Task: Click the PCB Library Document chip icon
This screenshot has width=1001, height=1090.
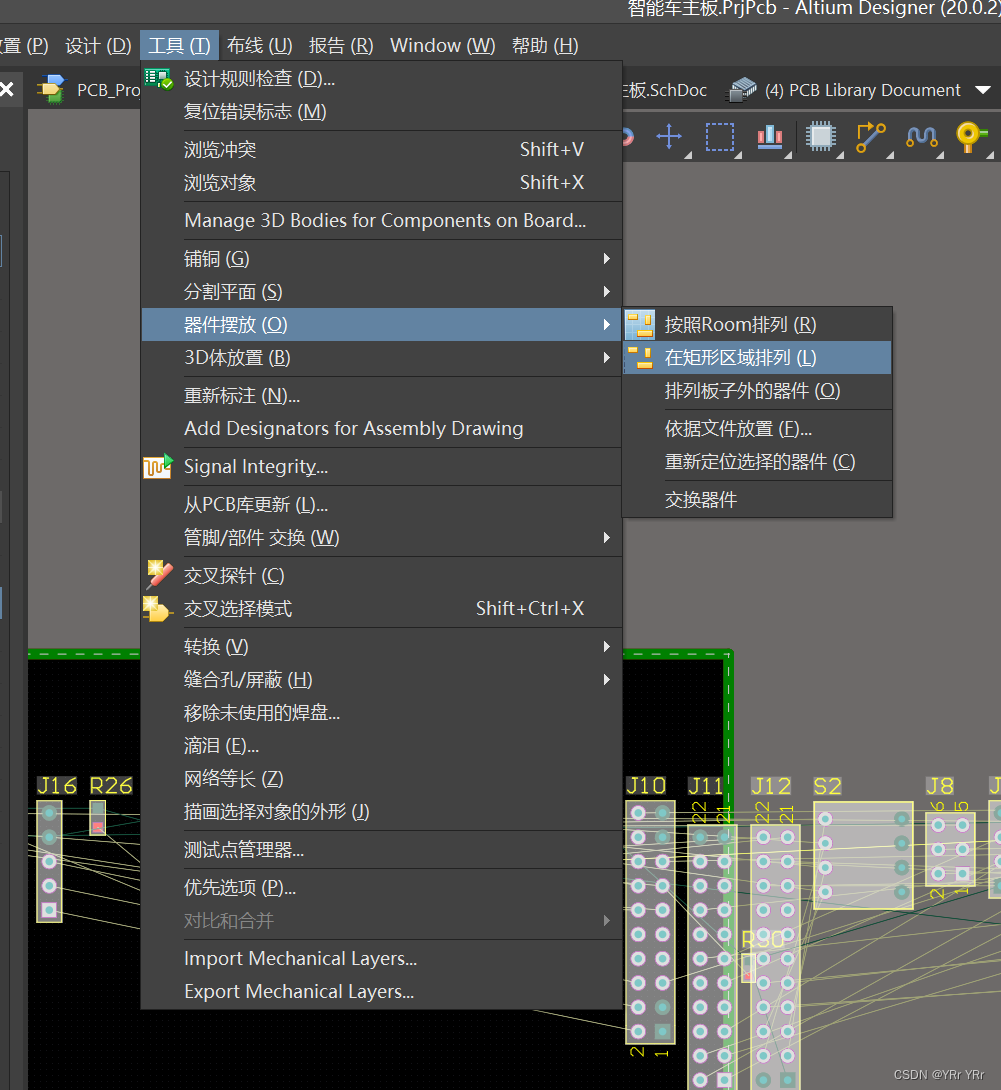Action: coord(742,90)
